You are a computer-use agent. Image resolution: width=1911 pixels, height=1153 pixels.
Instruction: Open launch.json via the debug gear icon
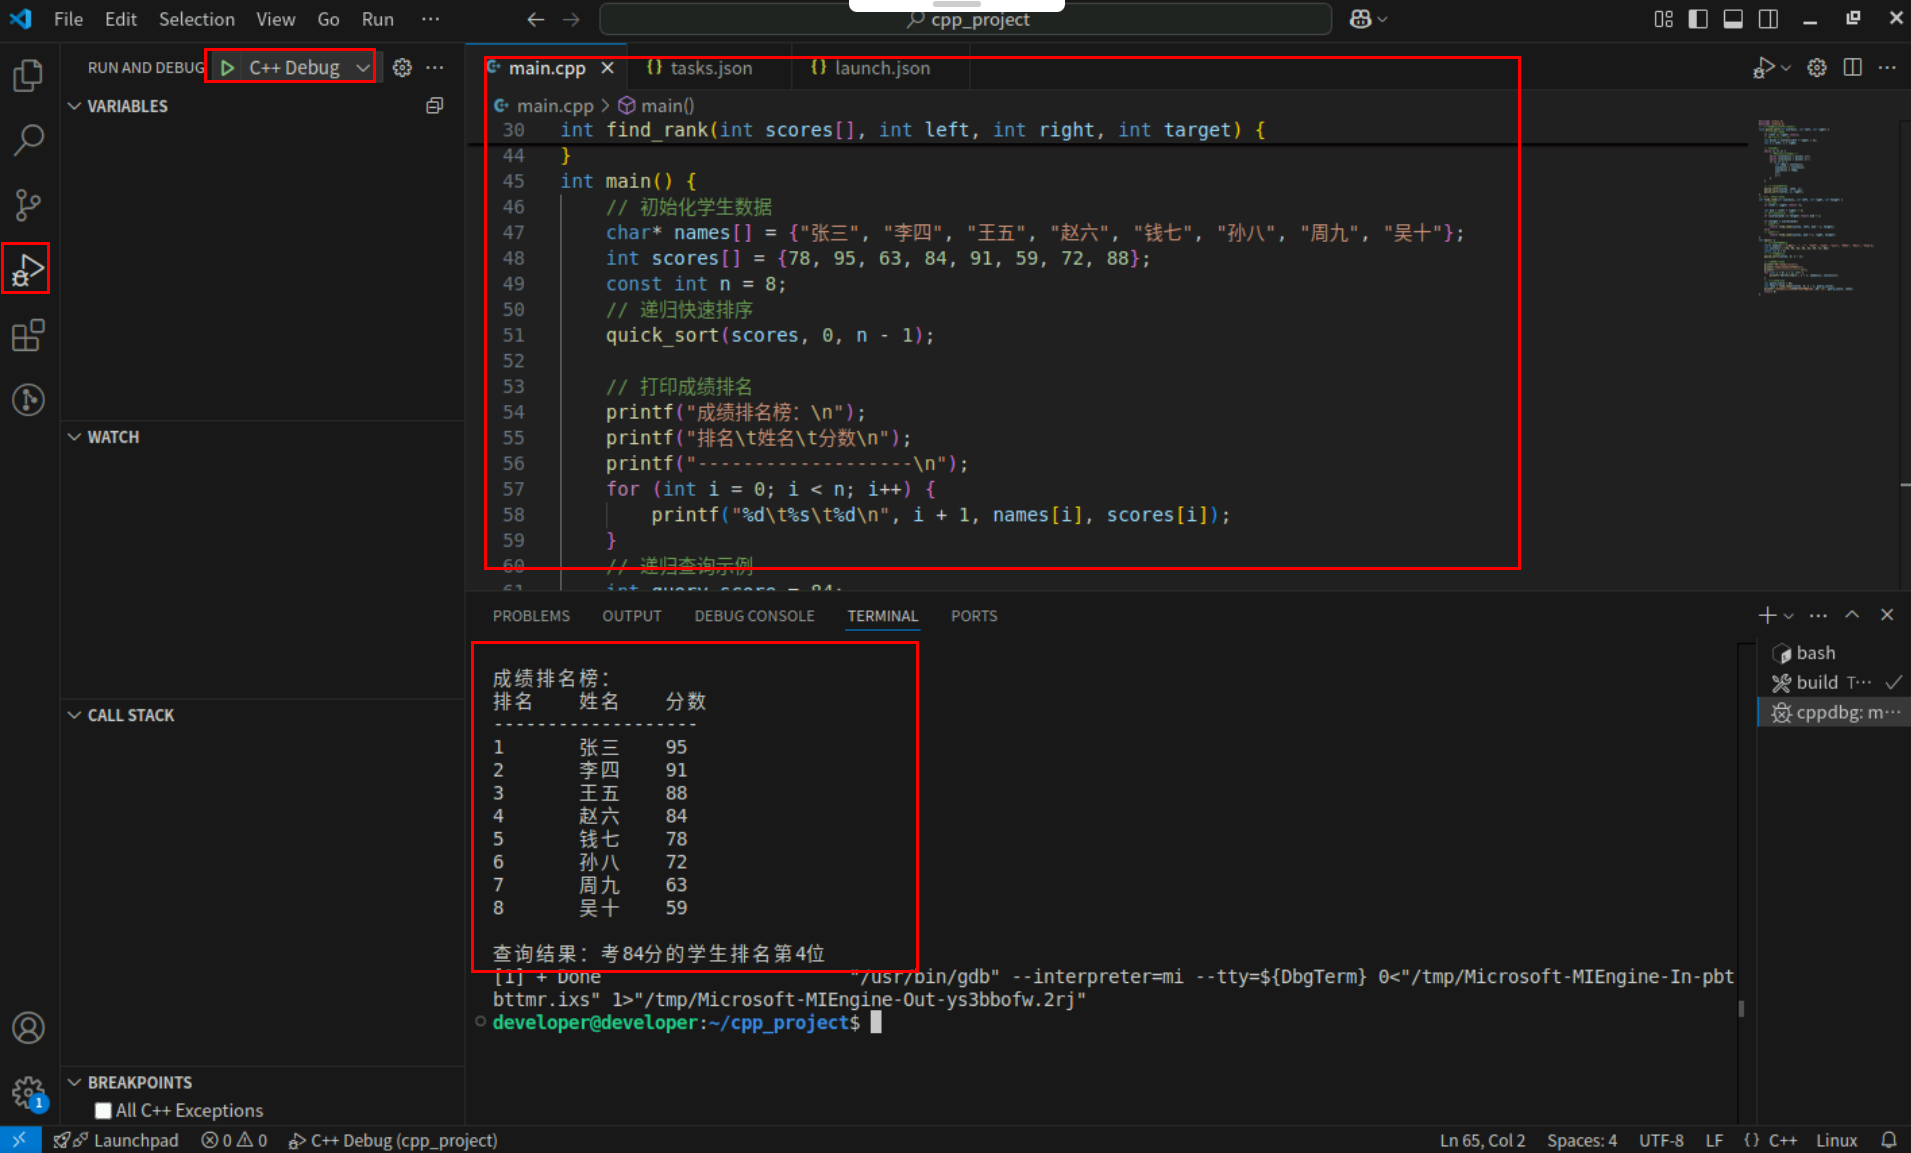coord(402,67)
